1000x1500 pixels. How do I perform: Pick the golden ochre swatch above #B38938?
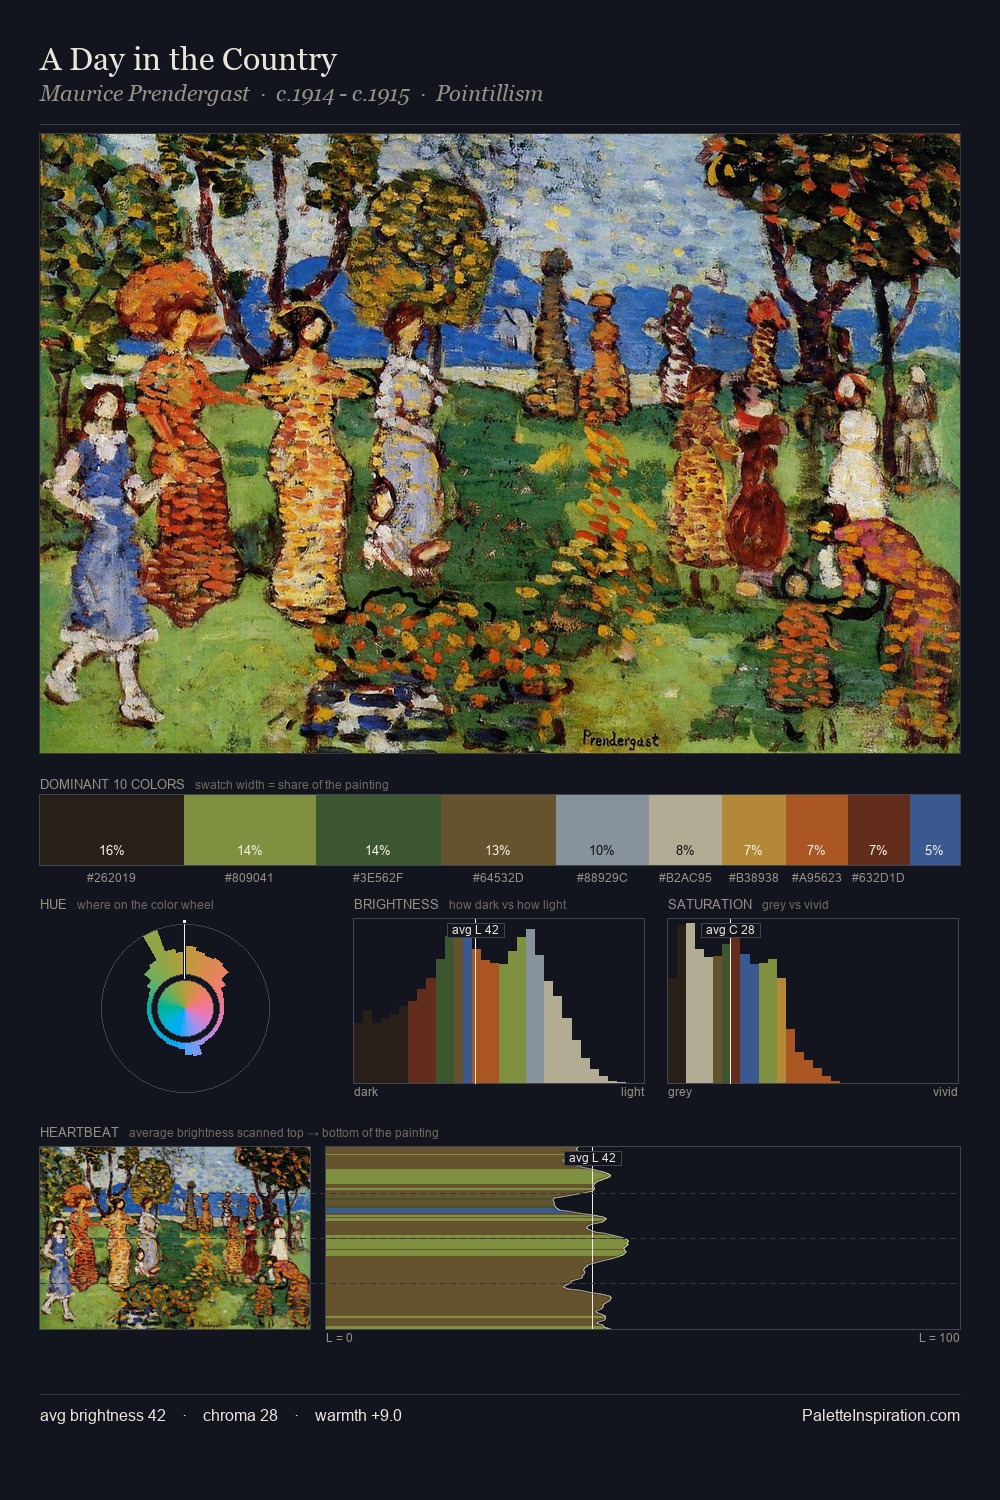[x=754, y=830]
